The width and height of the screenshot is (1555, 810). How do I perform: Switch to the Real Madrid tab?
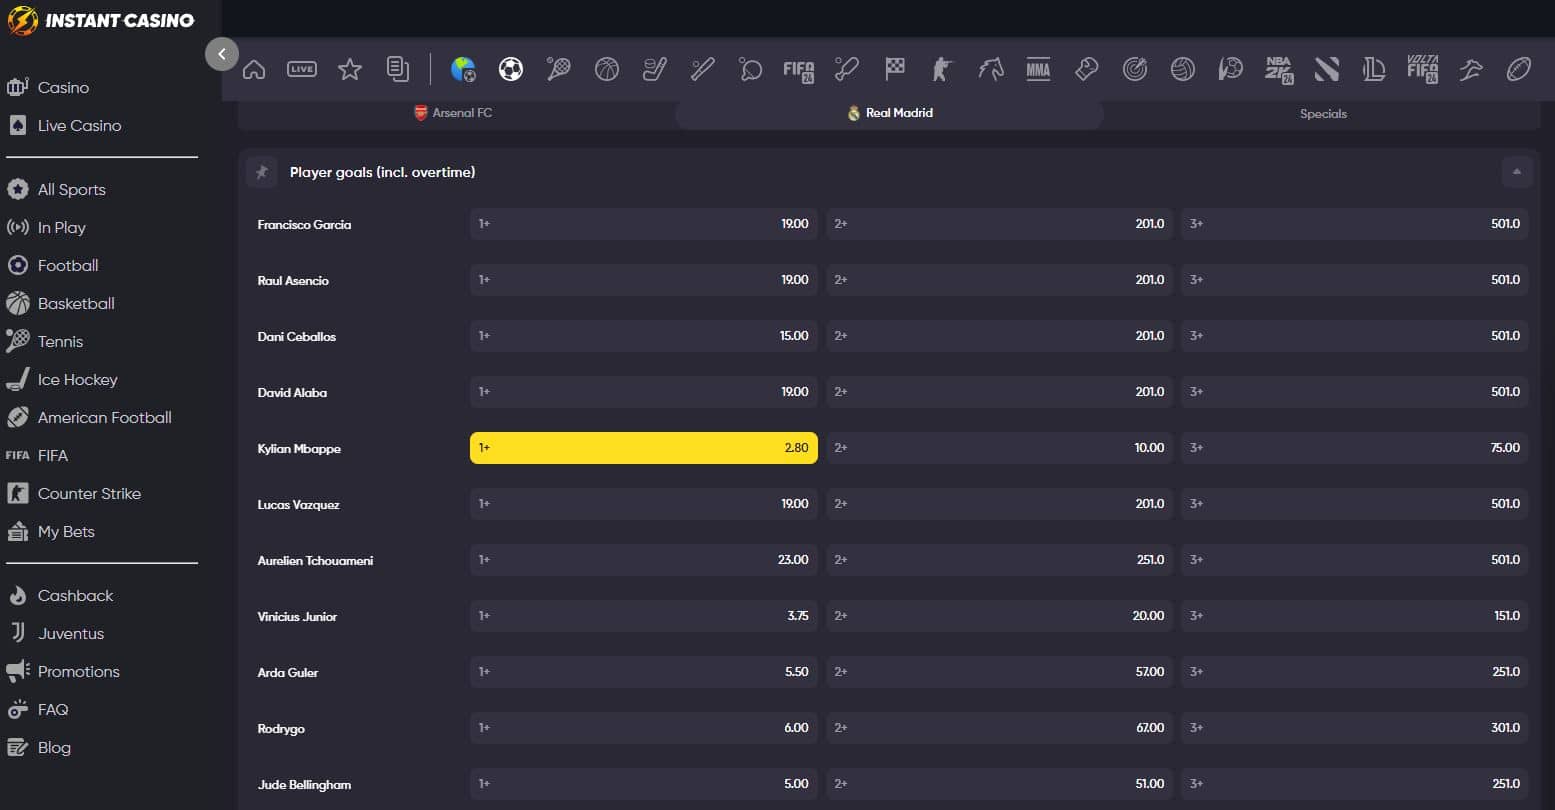pos(890,113)
